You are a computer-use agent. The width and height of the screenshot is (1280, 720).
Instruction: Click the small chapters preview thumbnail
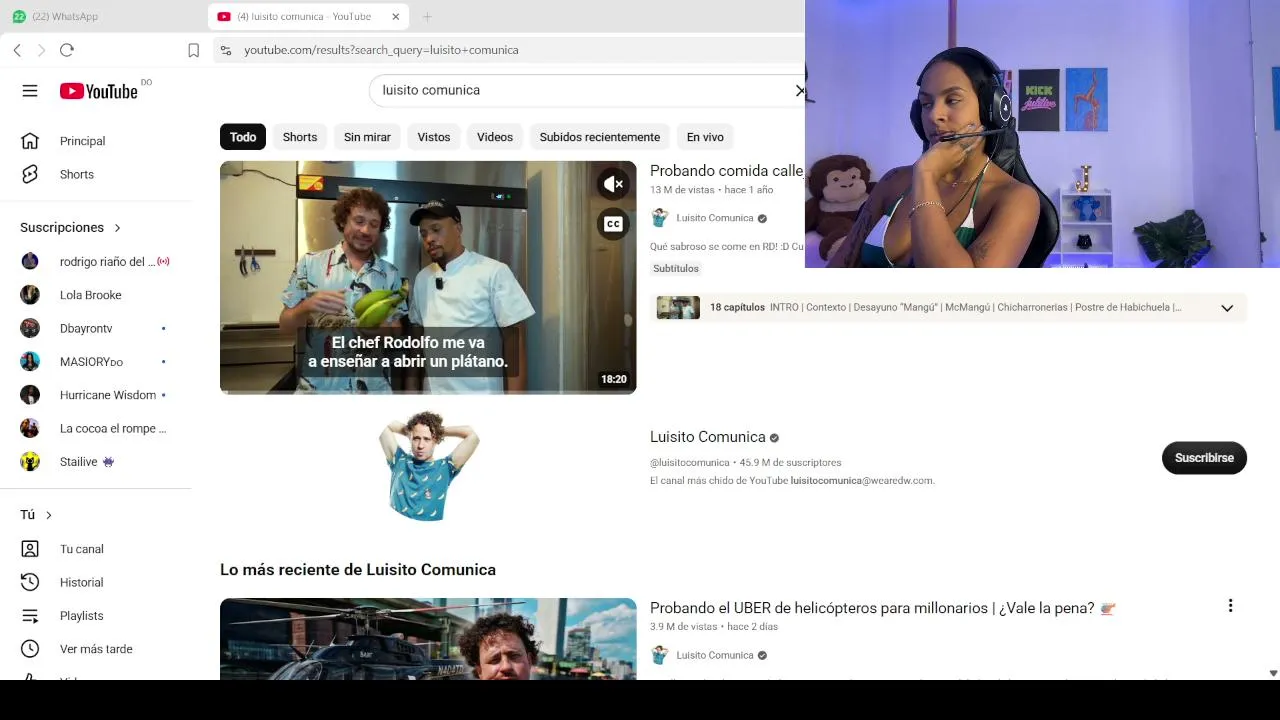(678, 308)
